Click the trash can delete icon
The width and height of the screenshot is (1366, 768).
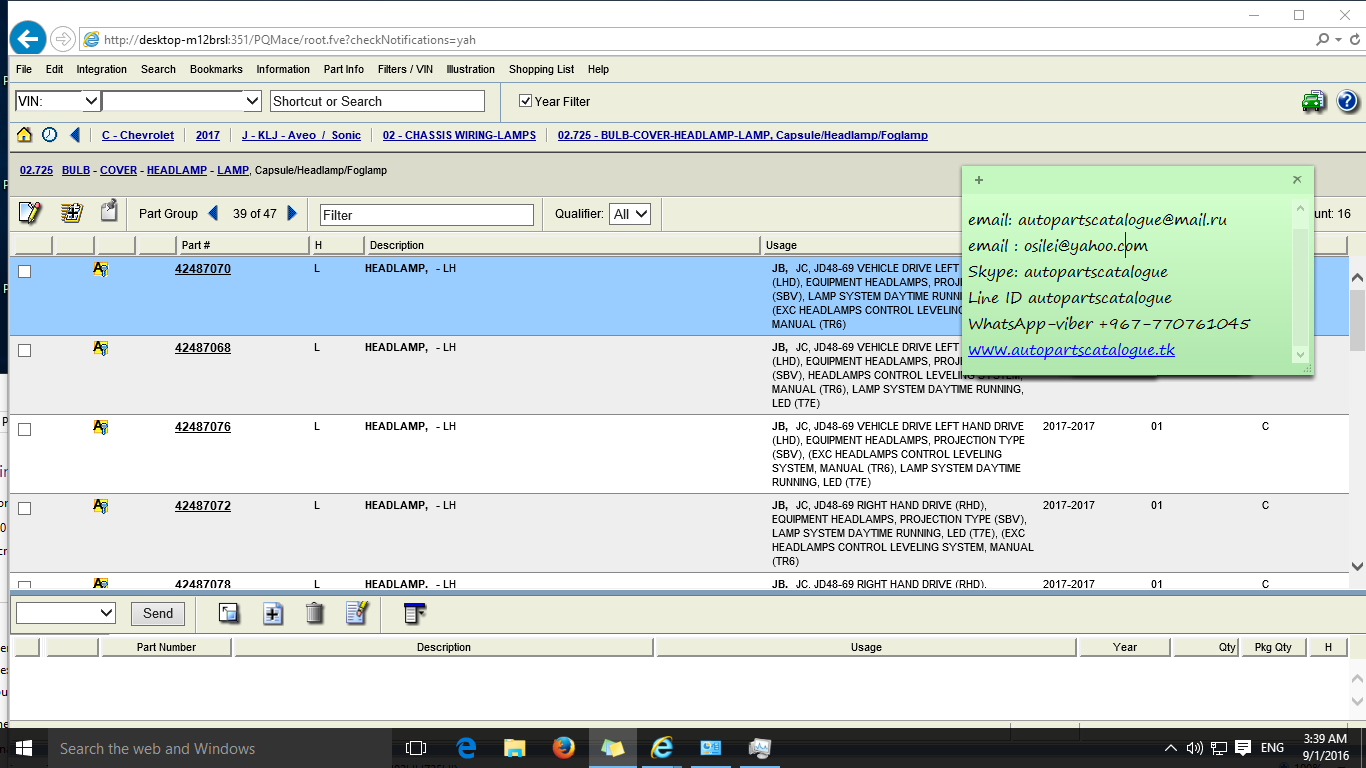click(315, 613)
